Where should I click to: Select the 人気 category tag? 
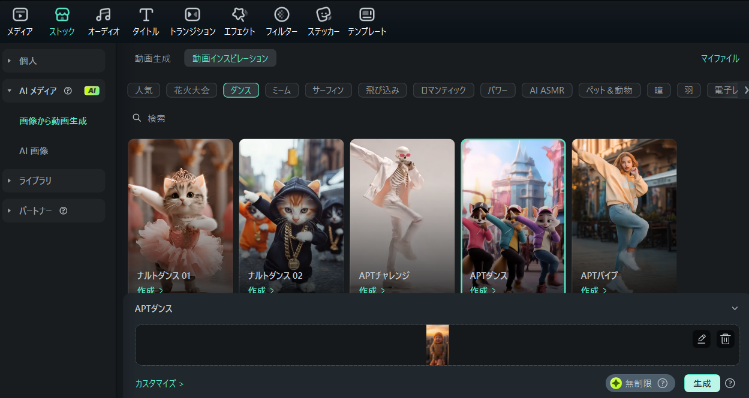(x=144, y=90)
